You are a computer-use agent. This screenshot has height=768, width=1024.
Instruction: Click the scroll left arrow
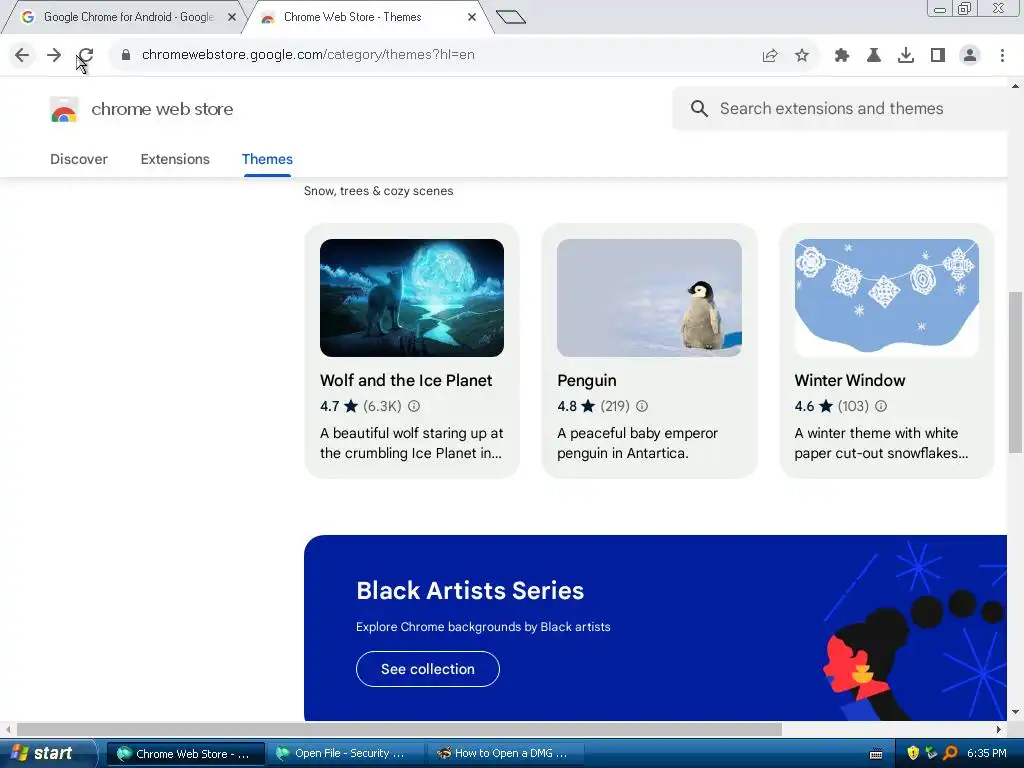pos(8,729)
